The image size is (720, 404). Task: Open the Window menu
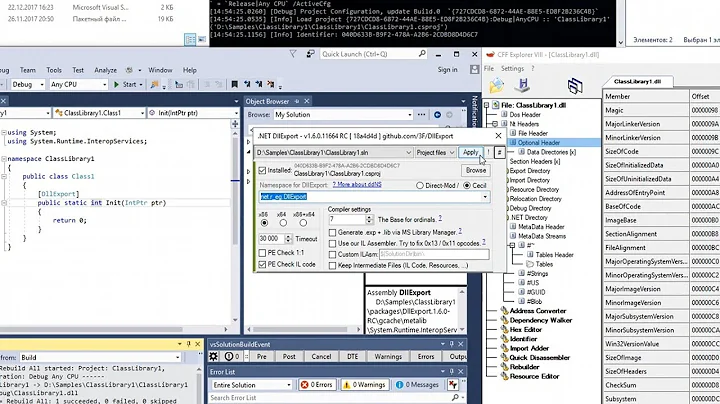(x=160, y=70)
